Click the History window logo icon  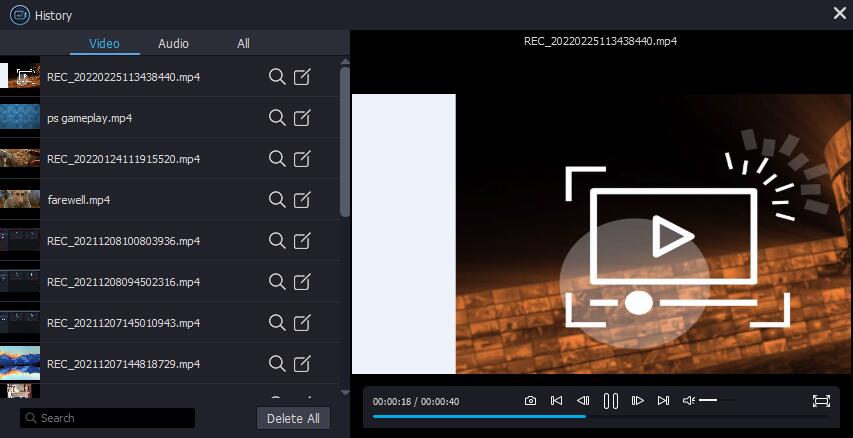point(20,15)
